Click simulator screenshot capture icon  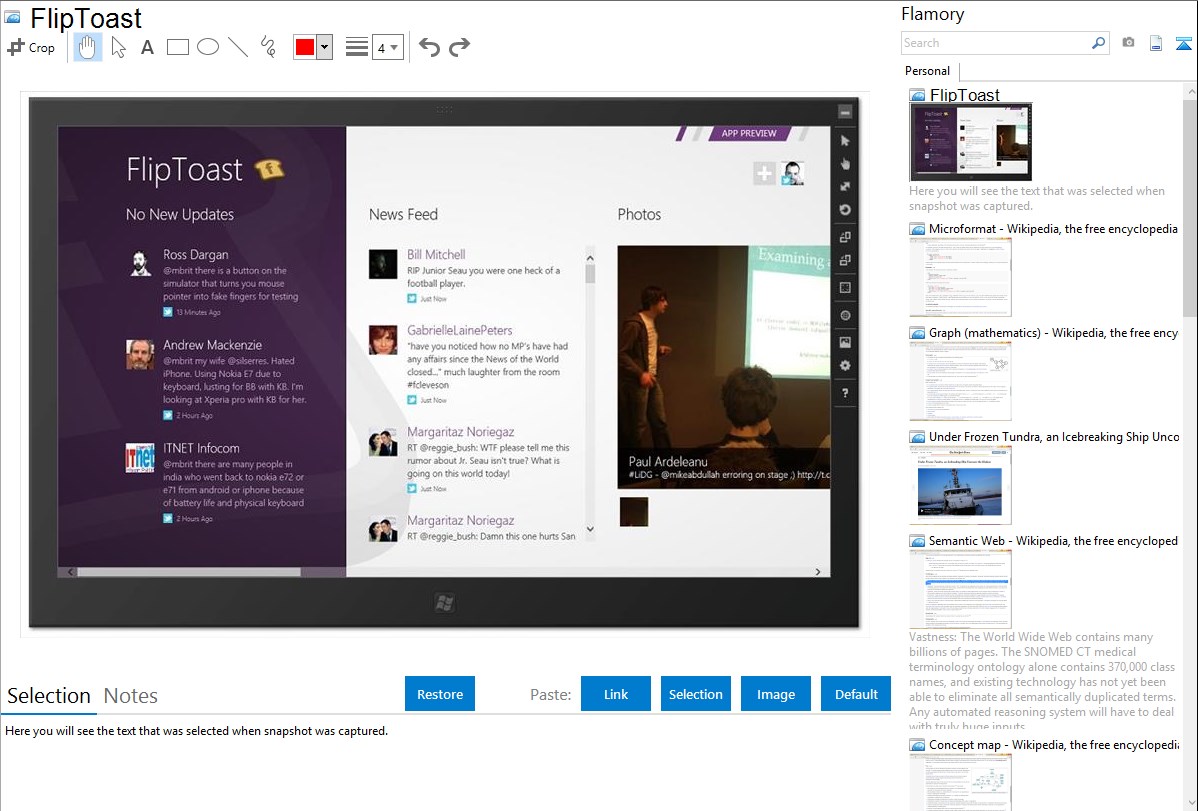(x=845, y=342)
